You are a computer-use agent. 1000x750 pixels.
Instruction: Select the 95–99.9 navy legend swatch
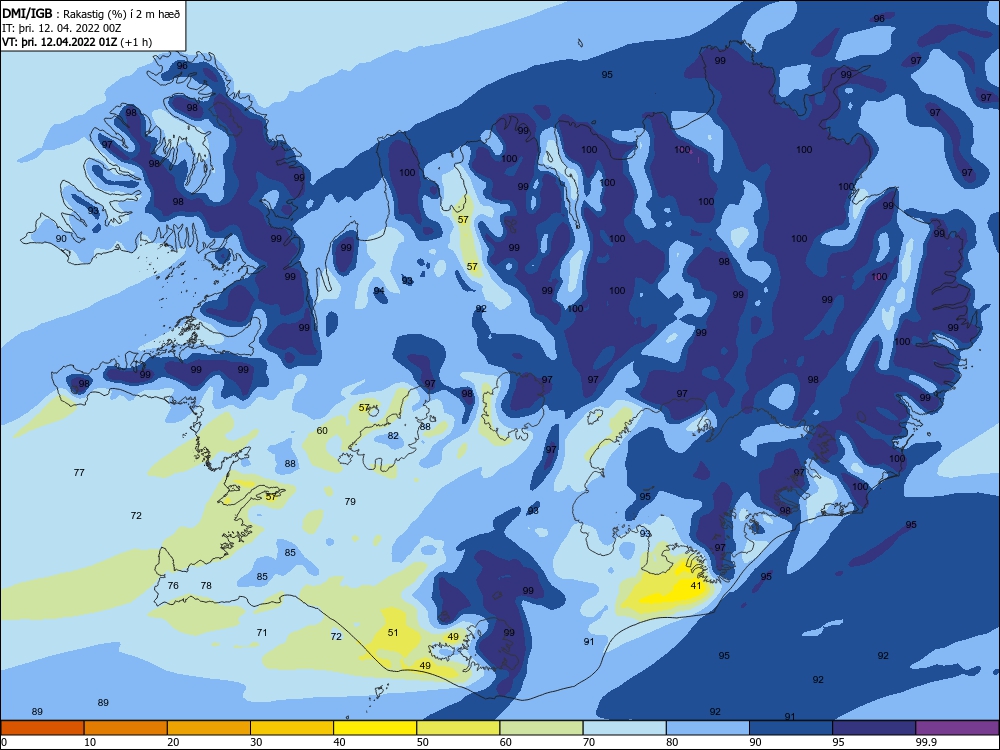coord(874,728)
